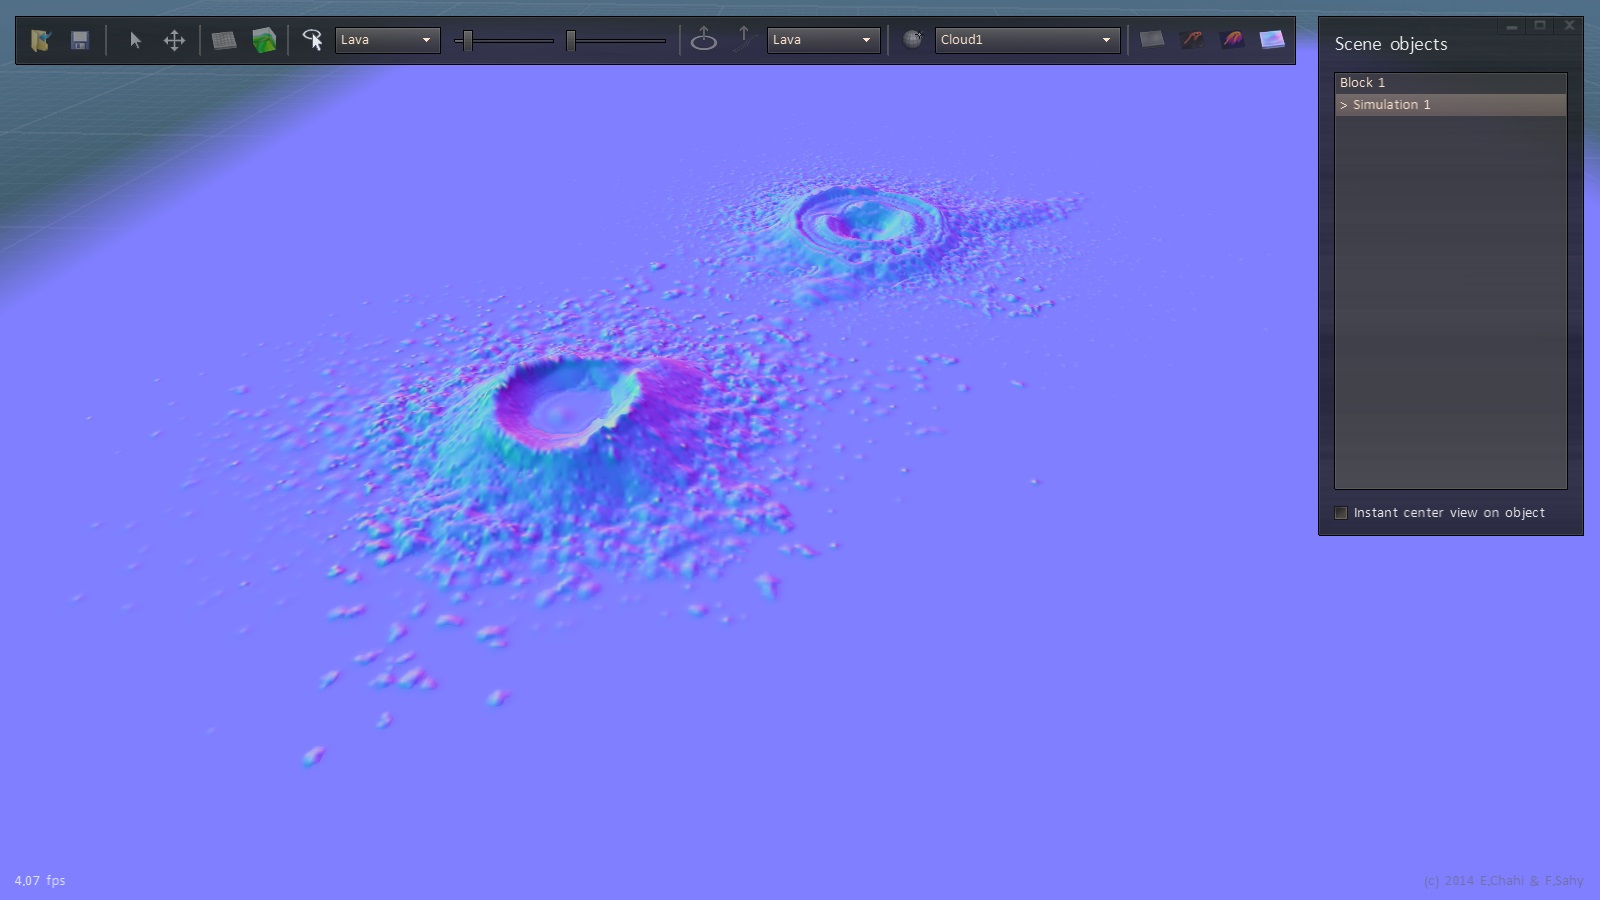Screen dimensions: 1600x900
Task: Select the lasso pick tool with cursor
Action: [x=313, y=40]
